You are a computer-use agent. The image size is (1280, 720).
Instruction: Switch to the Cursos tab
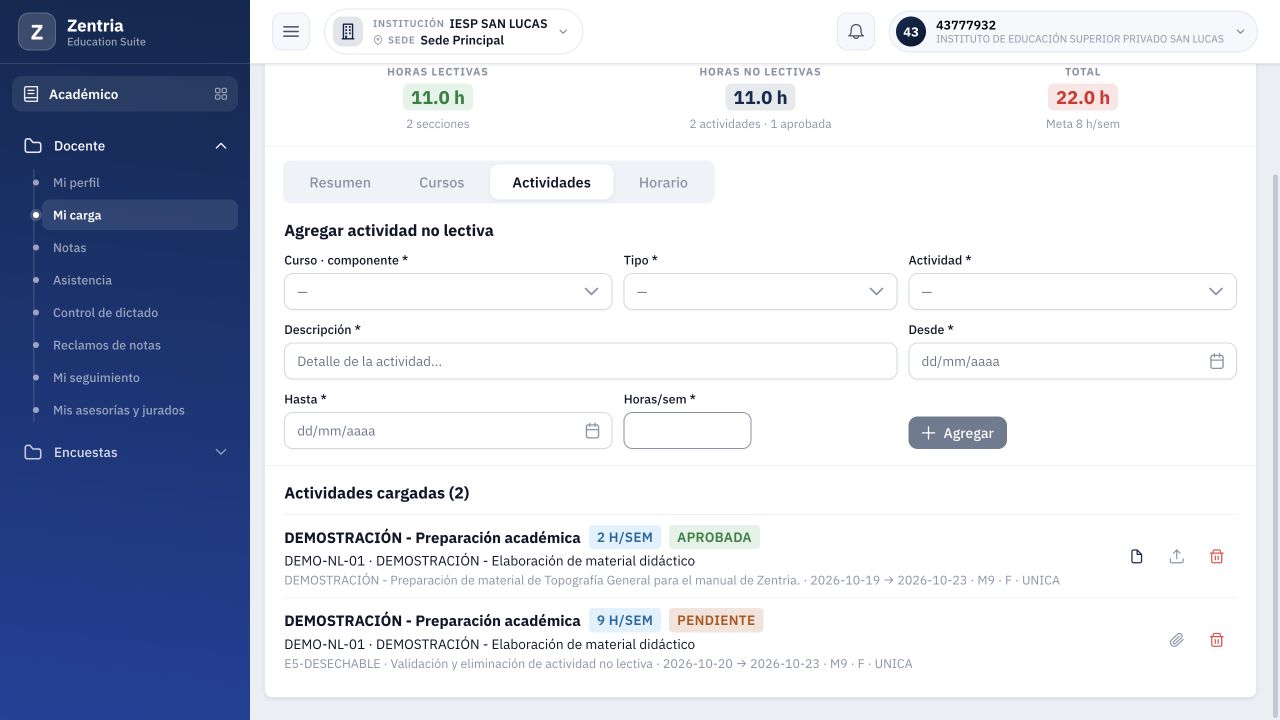pos(441,182)
